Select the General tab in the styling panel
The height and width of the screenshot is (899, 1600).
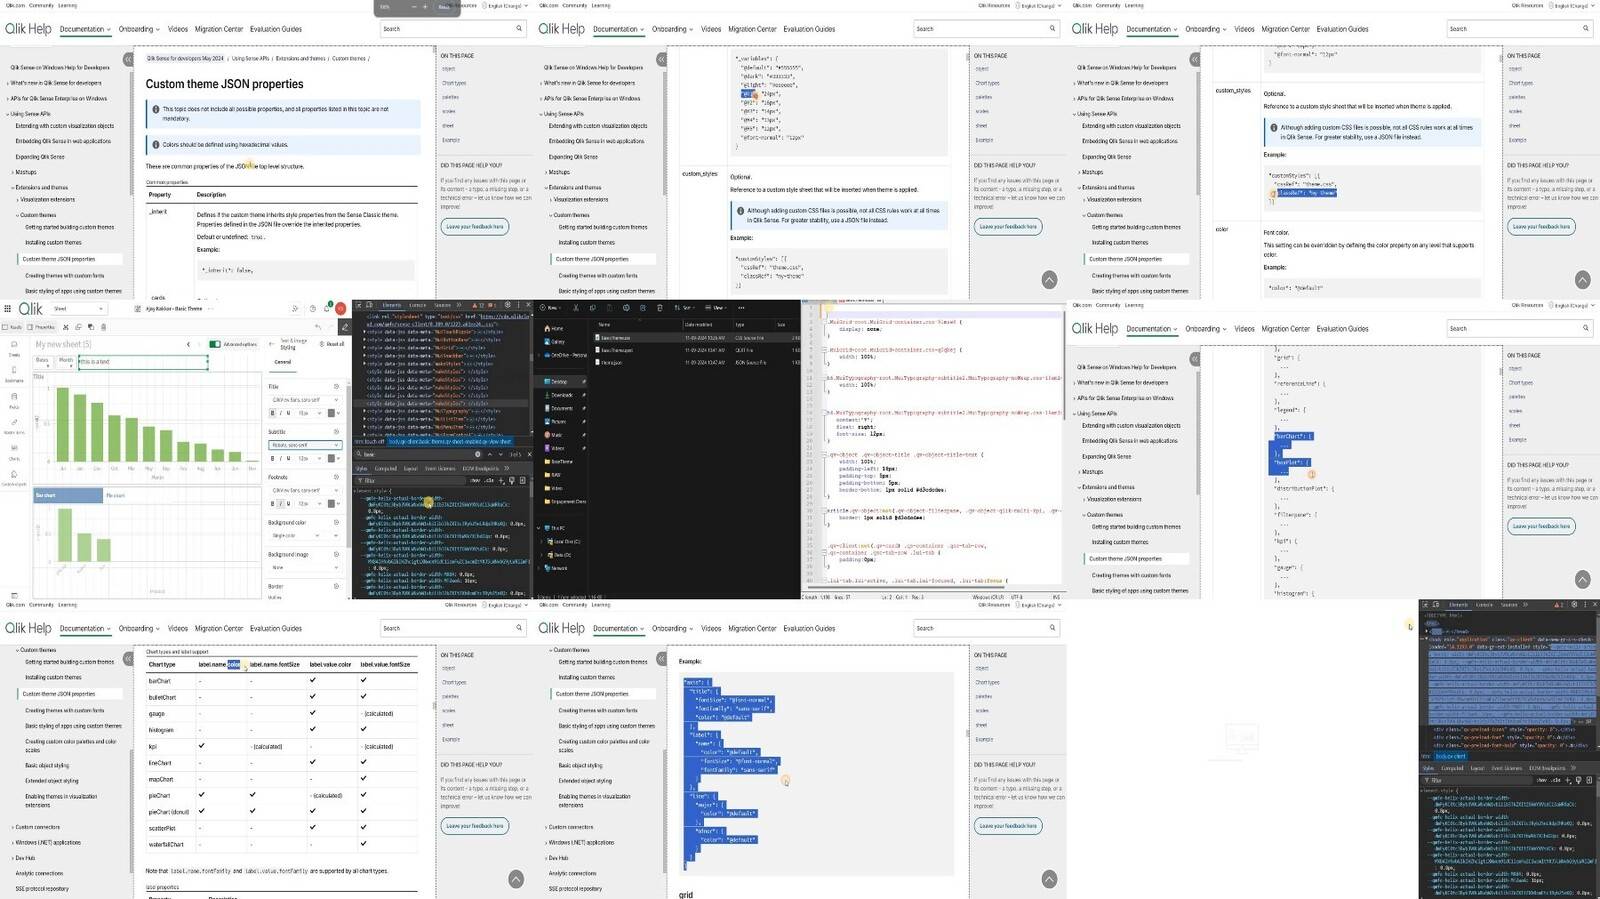283,362
